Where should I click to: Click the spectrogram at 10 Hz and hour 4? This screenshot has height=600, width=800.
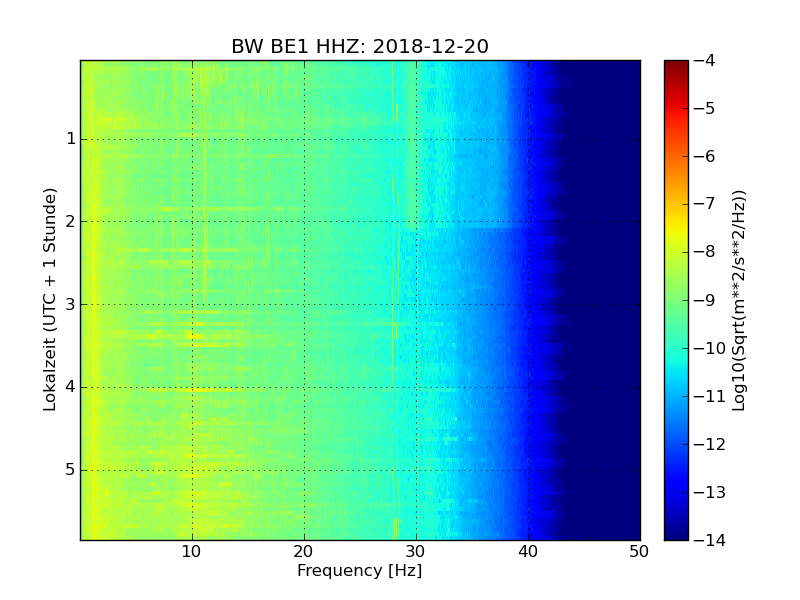click(192, 387)
